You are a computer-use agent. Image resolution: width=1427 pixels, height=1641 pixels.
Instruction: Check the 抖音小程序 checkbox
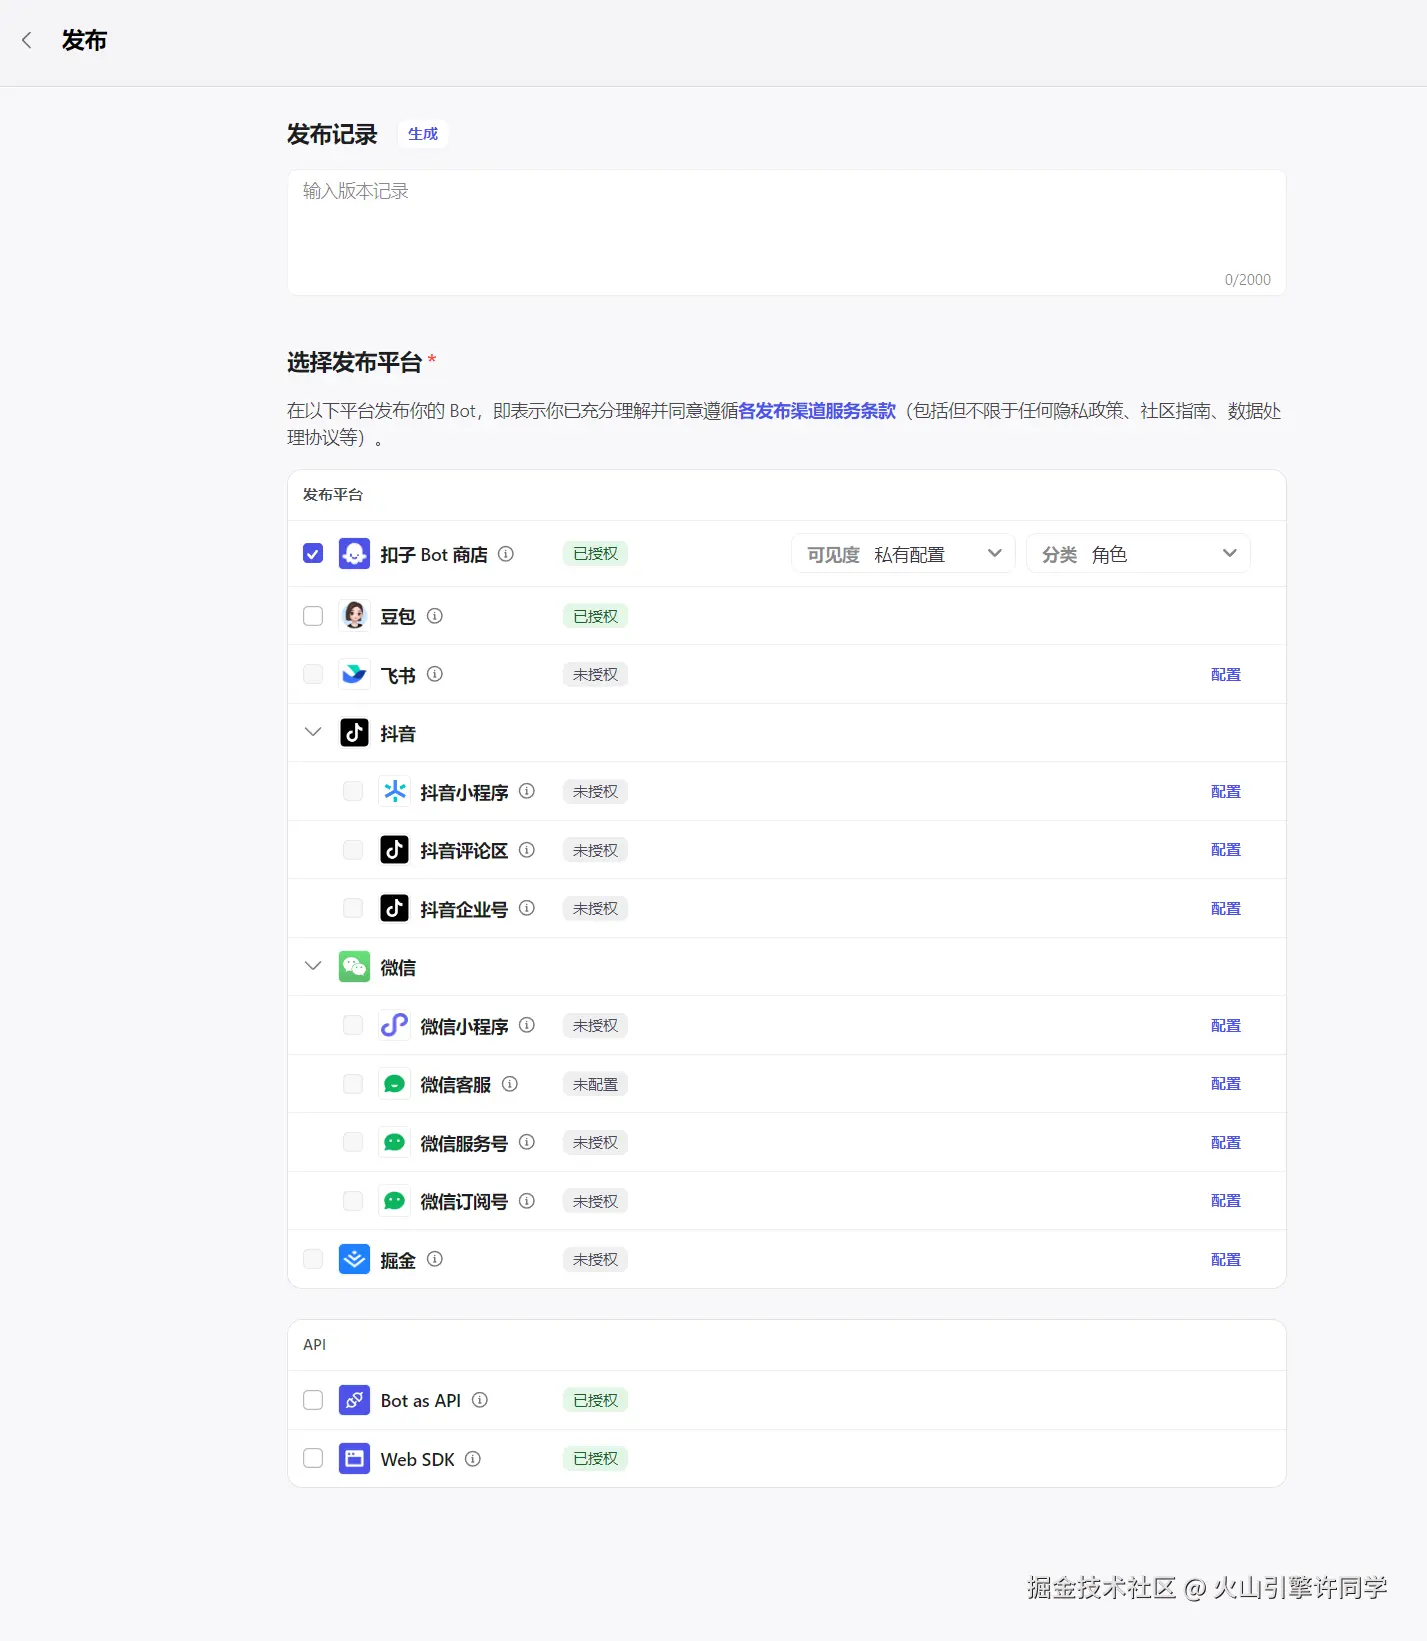(353, 792)
